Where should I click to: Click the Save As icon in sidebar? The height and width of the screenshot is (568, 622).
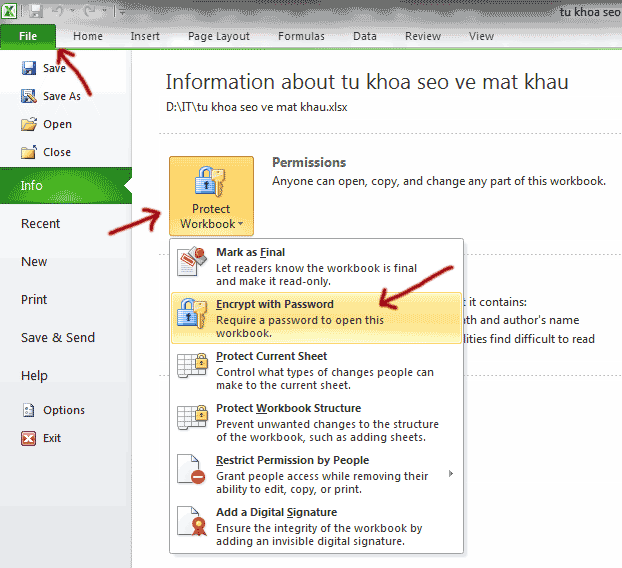pyautogui.click(x=29, y=96)
